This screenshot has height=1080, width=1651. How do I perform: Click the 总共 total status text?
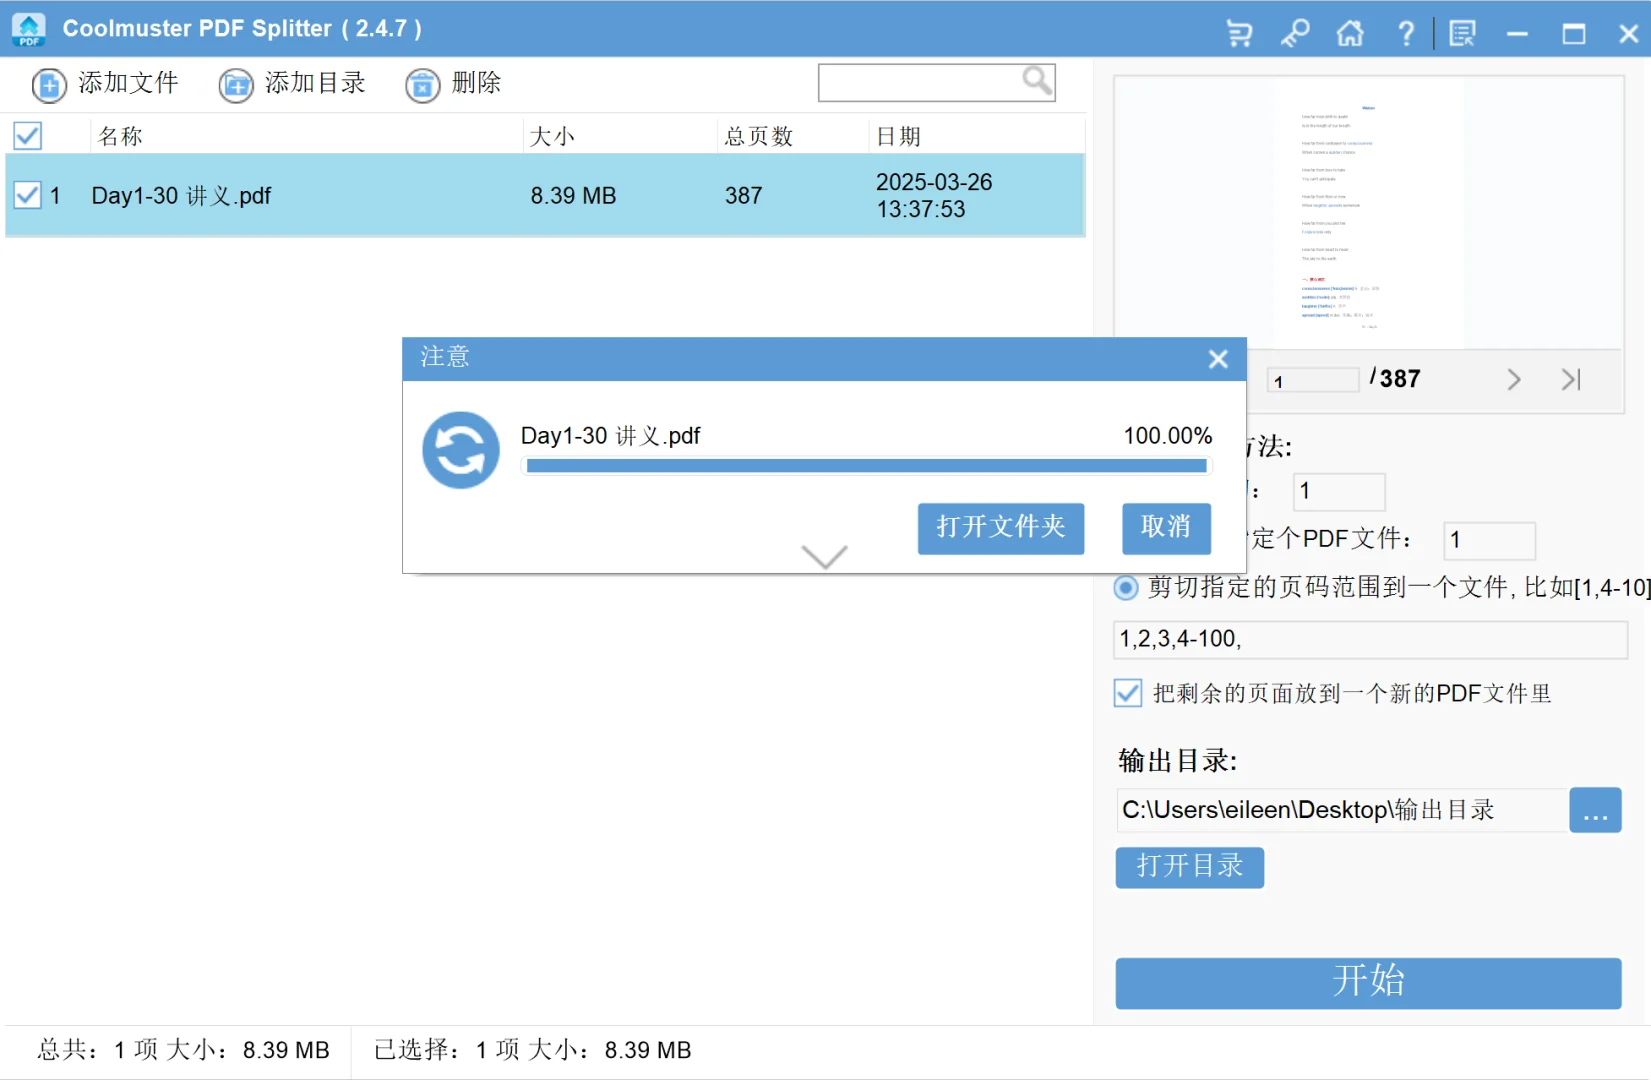[x=183, y=1050]
